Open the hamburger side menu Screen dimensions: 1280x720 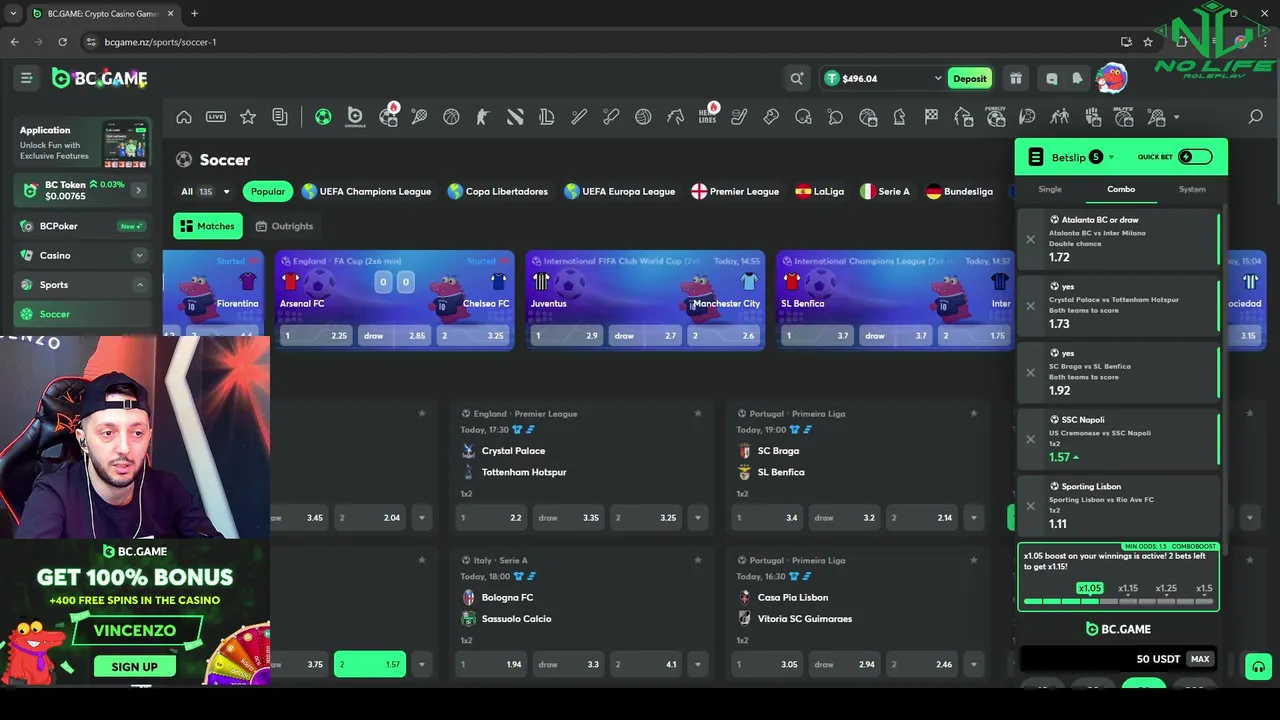tap(27, 78)
